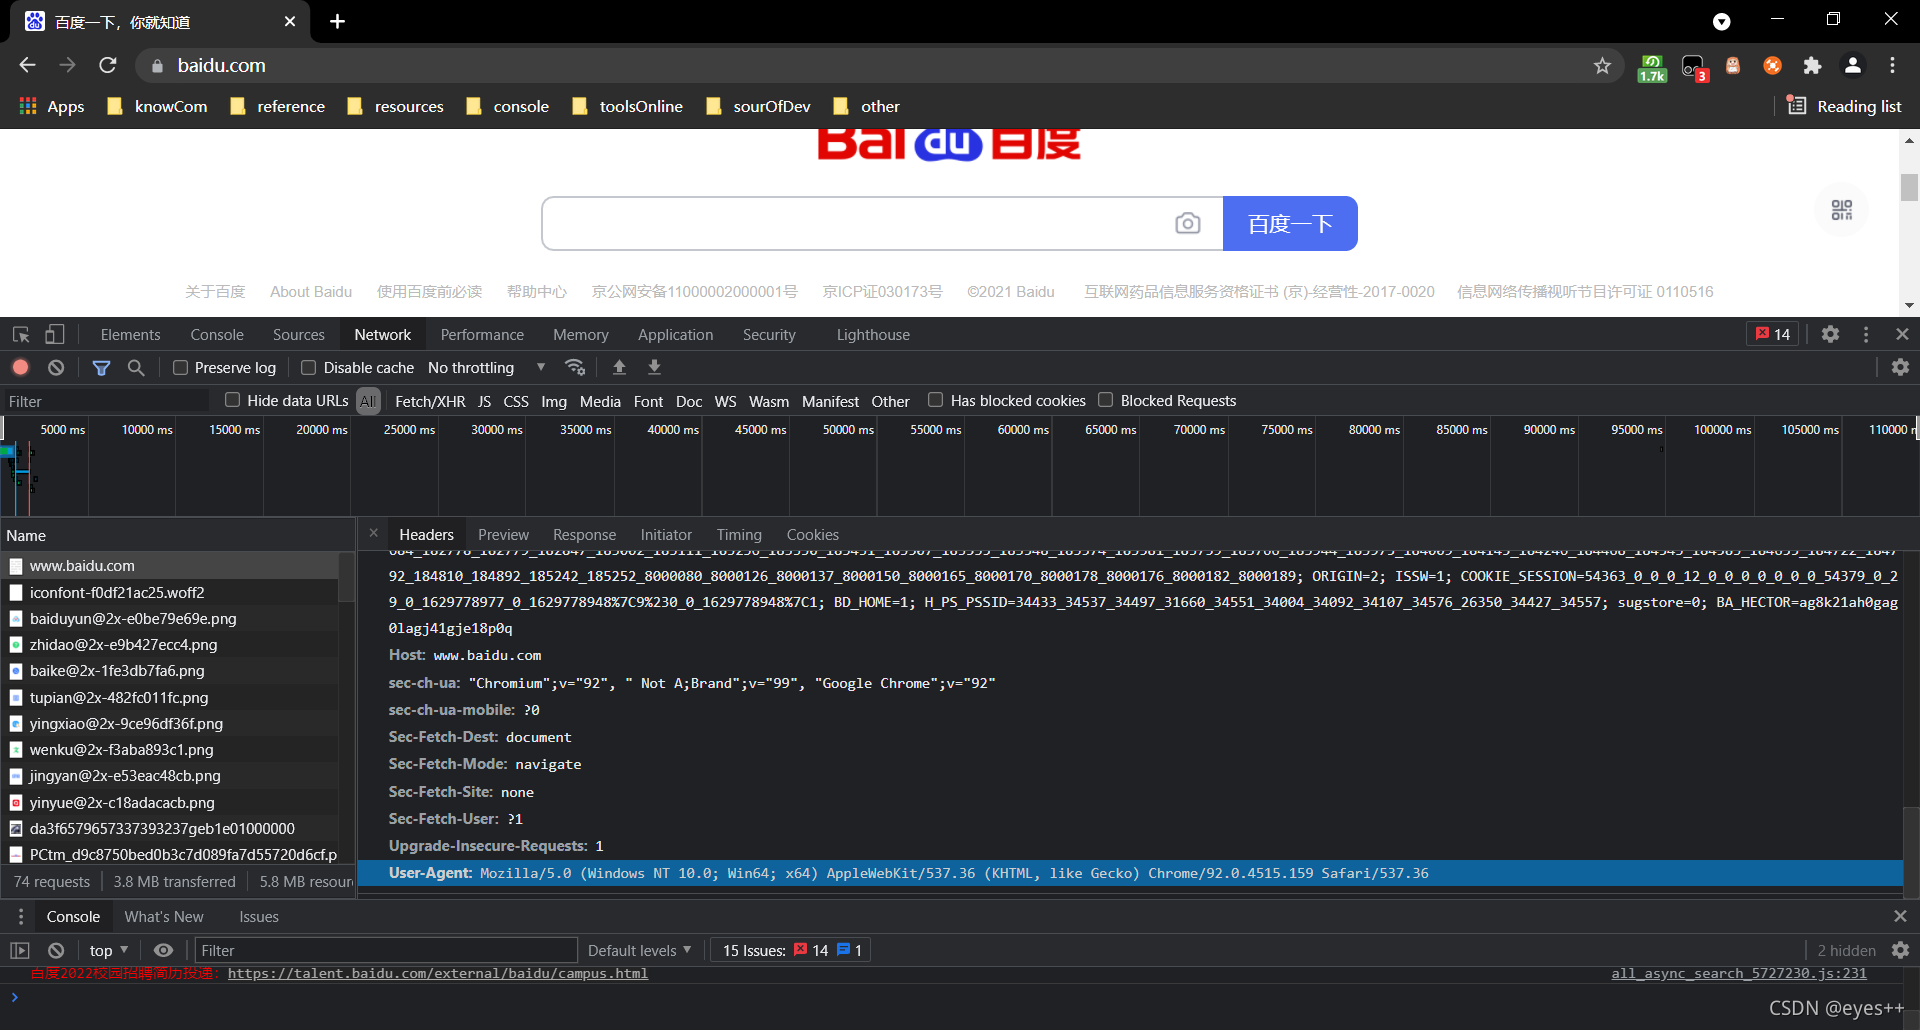
Task: Switch to Elements panel tab
Action: pos(130,335)
